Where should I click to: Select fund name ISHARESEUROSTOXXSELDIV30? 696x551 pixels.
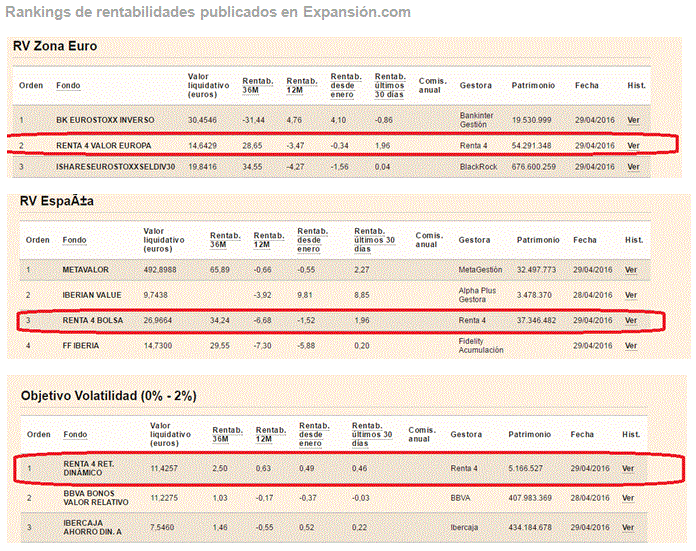pyautogui.click(x=115, y=167)
